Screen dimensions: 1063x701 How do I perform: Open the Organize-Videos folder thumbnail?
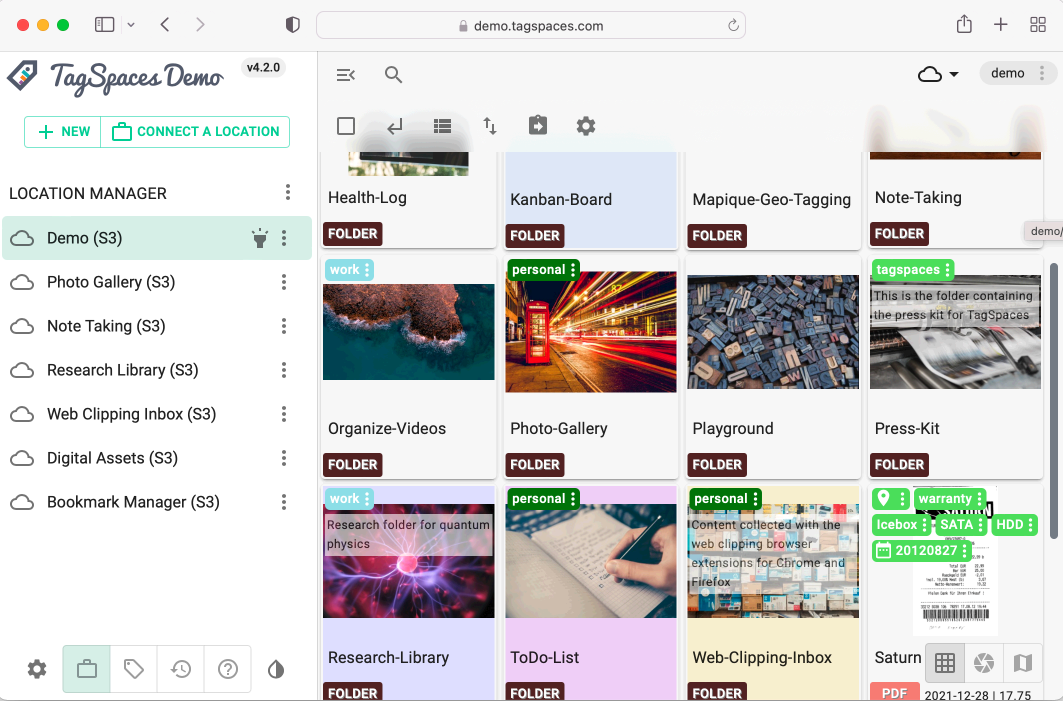(409, 332)
